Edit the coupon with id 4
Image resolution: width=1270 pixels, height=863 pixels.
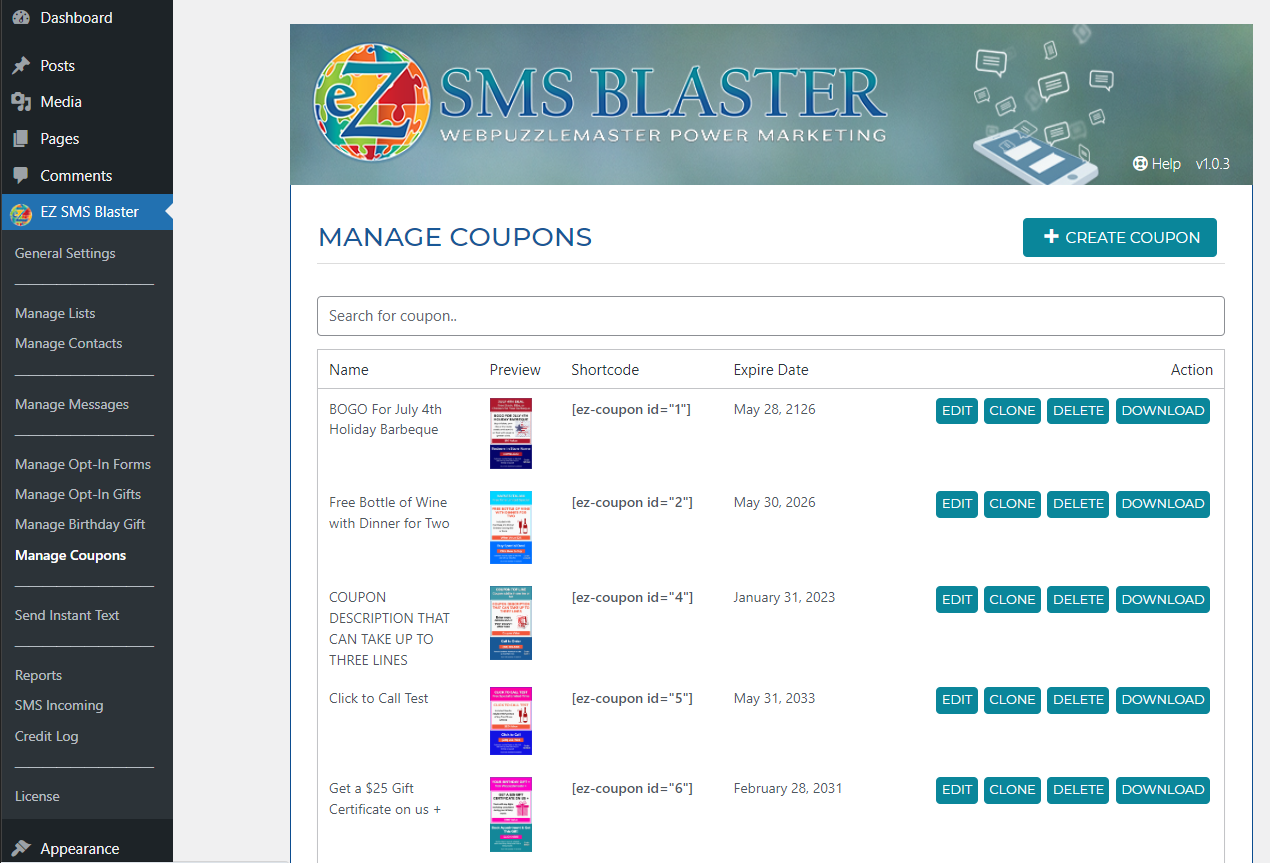point(957,600)
